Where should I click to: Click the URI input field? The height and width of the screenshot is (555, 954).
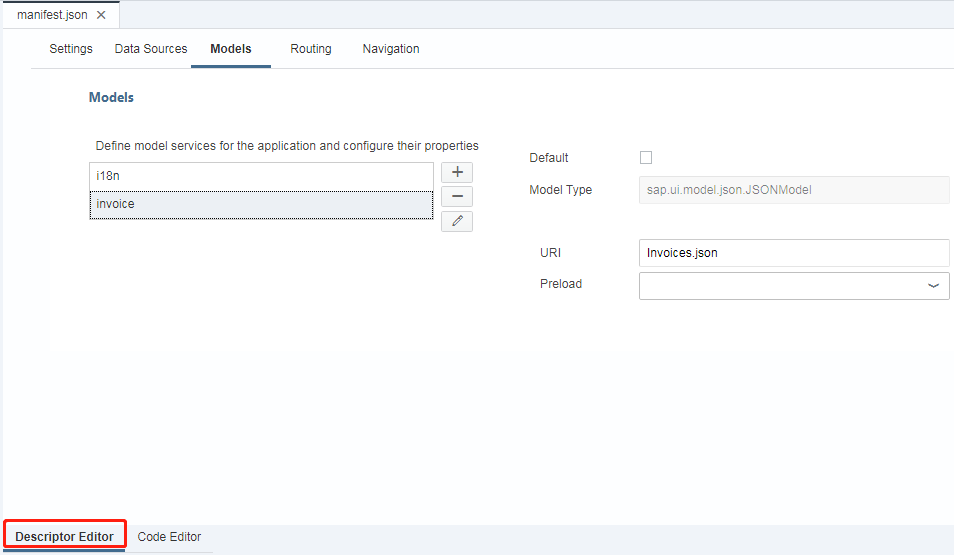pyautogui.click(x=793, y=253)
